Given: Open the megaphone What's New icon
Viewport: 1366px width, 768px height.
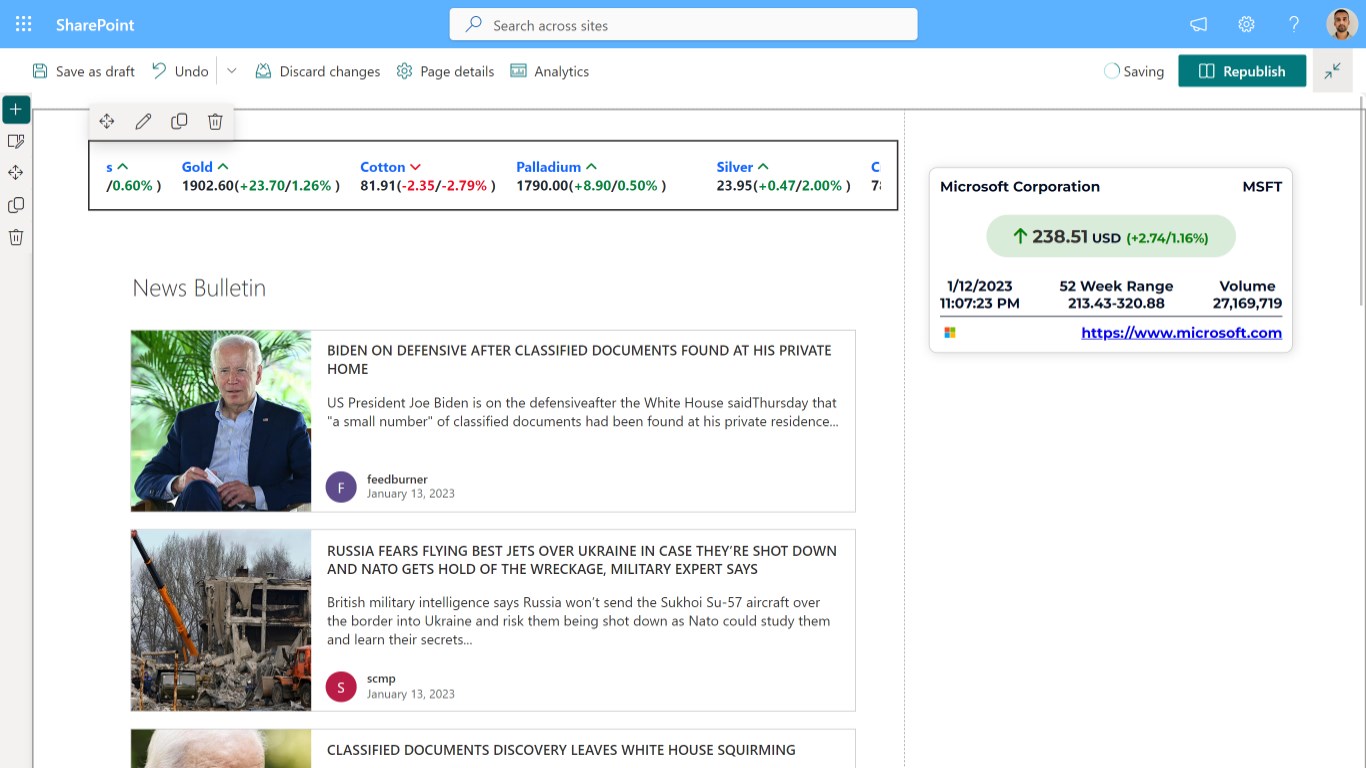Looking at the screenshot, I should click(1198, 24).
